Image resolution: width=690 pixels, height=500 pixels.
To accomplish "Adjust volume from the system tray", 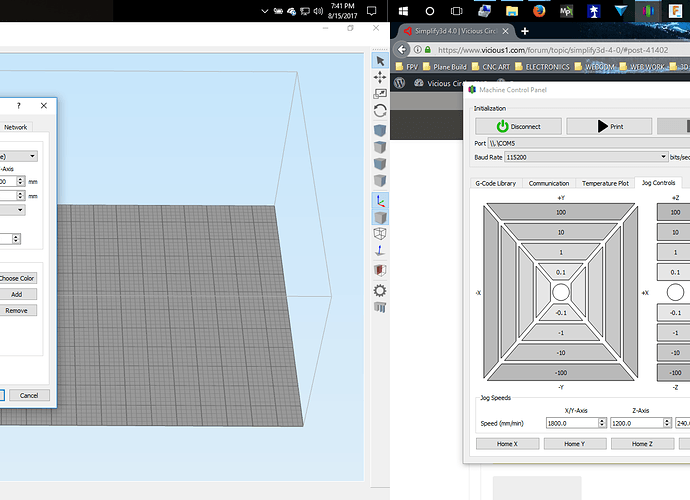I will [x=318, y=11].
